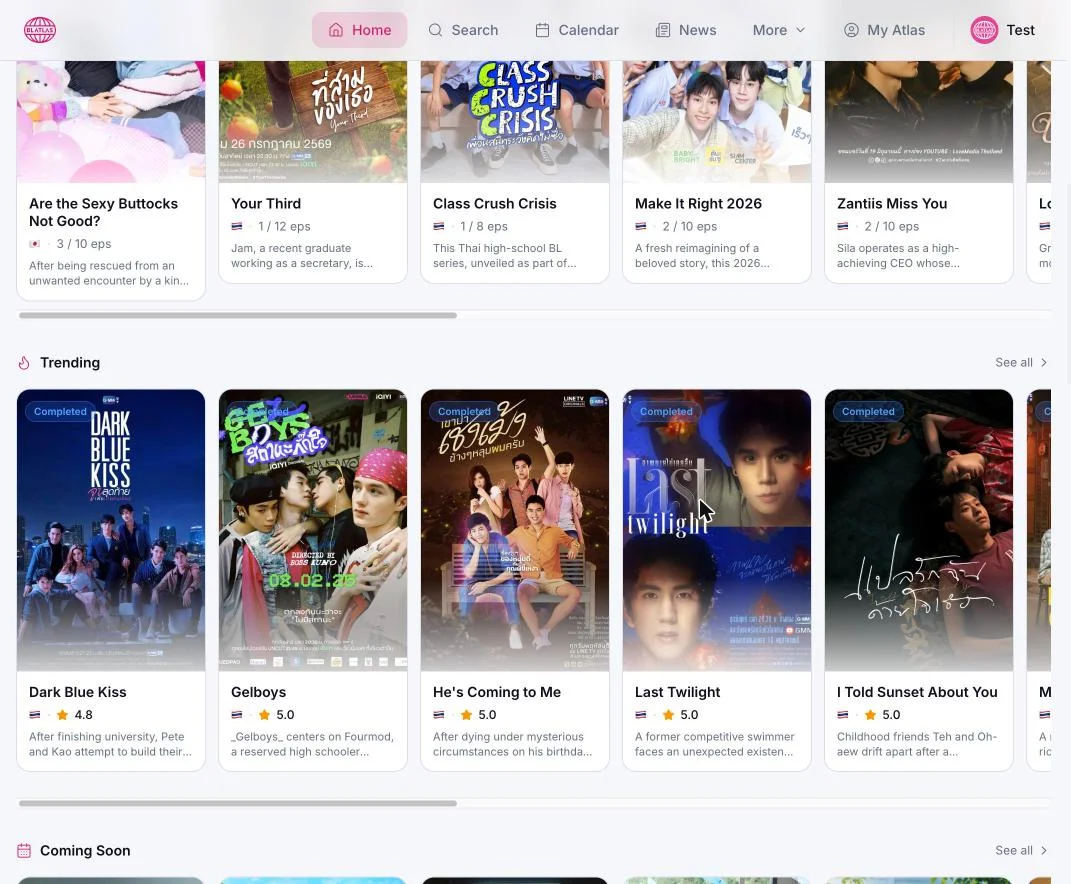Click Completed badge on Dark Blue Kiss
This screenshot has height=884, width=1071.
point(60,411)
